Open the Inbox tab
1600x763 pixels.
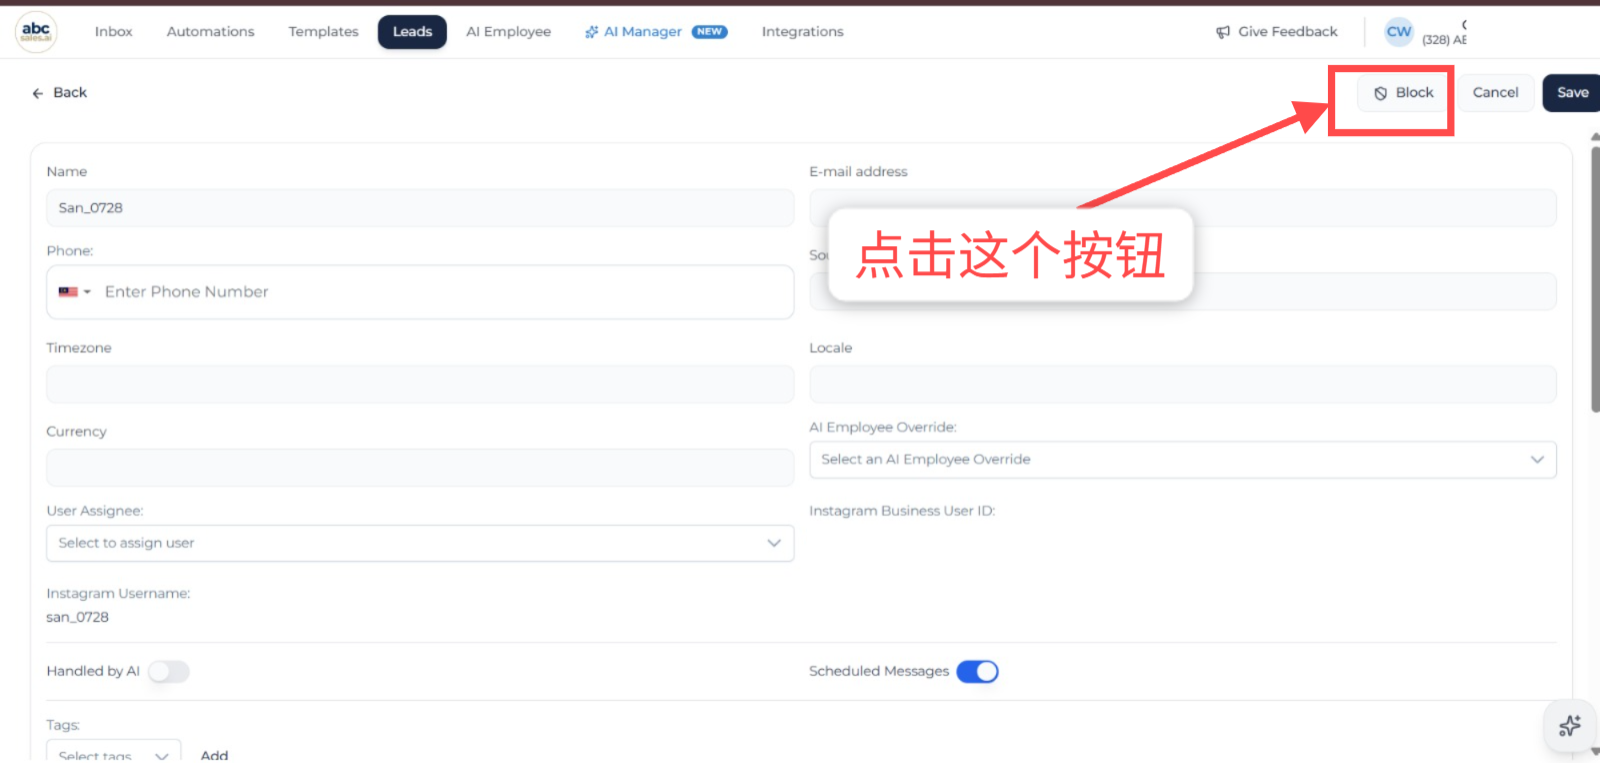tap(113, 32)
